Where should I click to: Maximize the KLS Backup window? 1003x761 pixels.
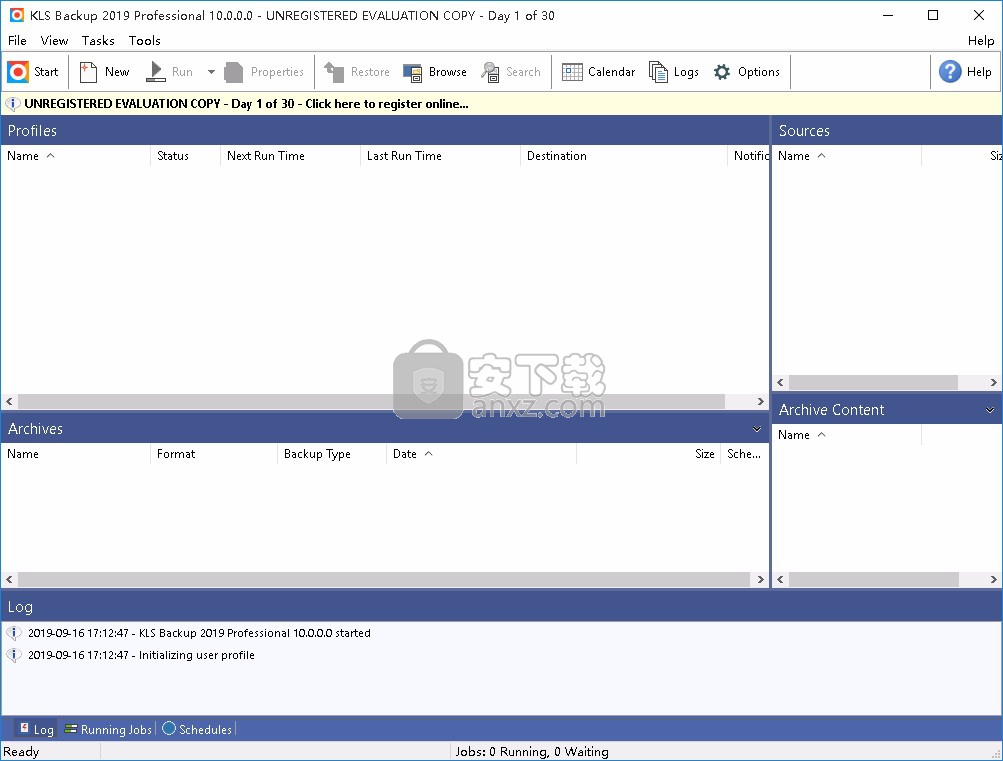(x=933, y=15)
